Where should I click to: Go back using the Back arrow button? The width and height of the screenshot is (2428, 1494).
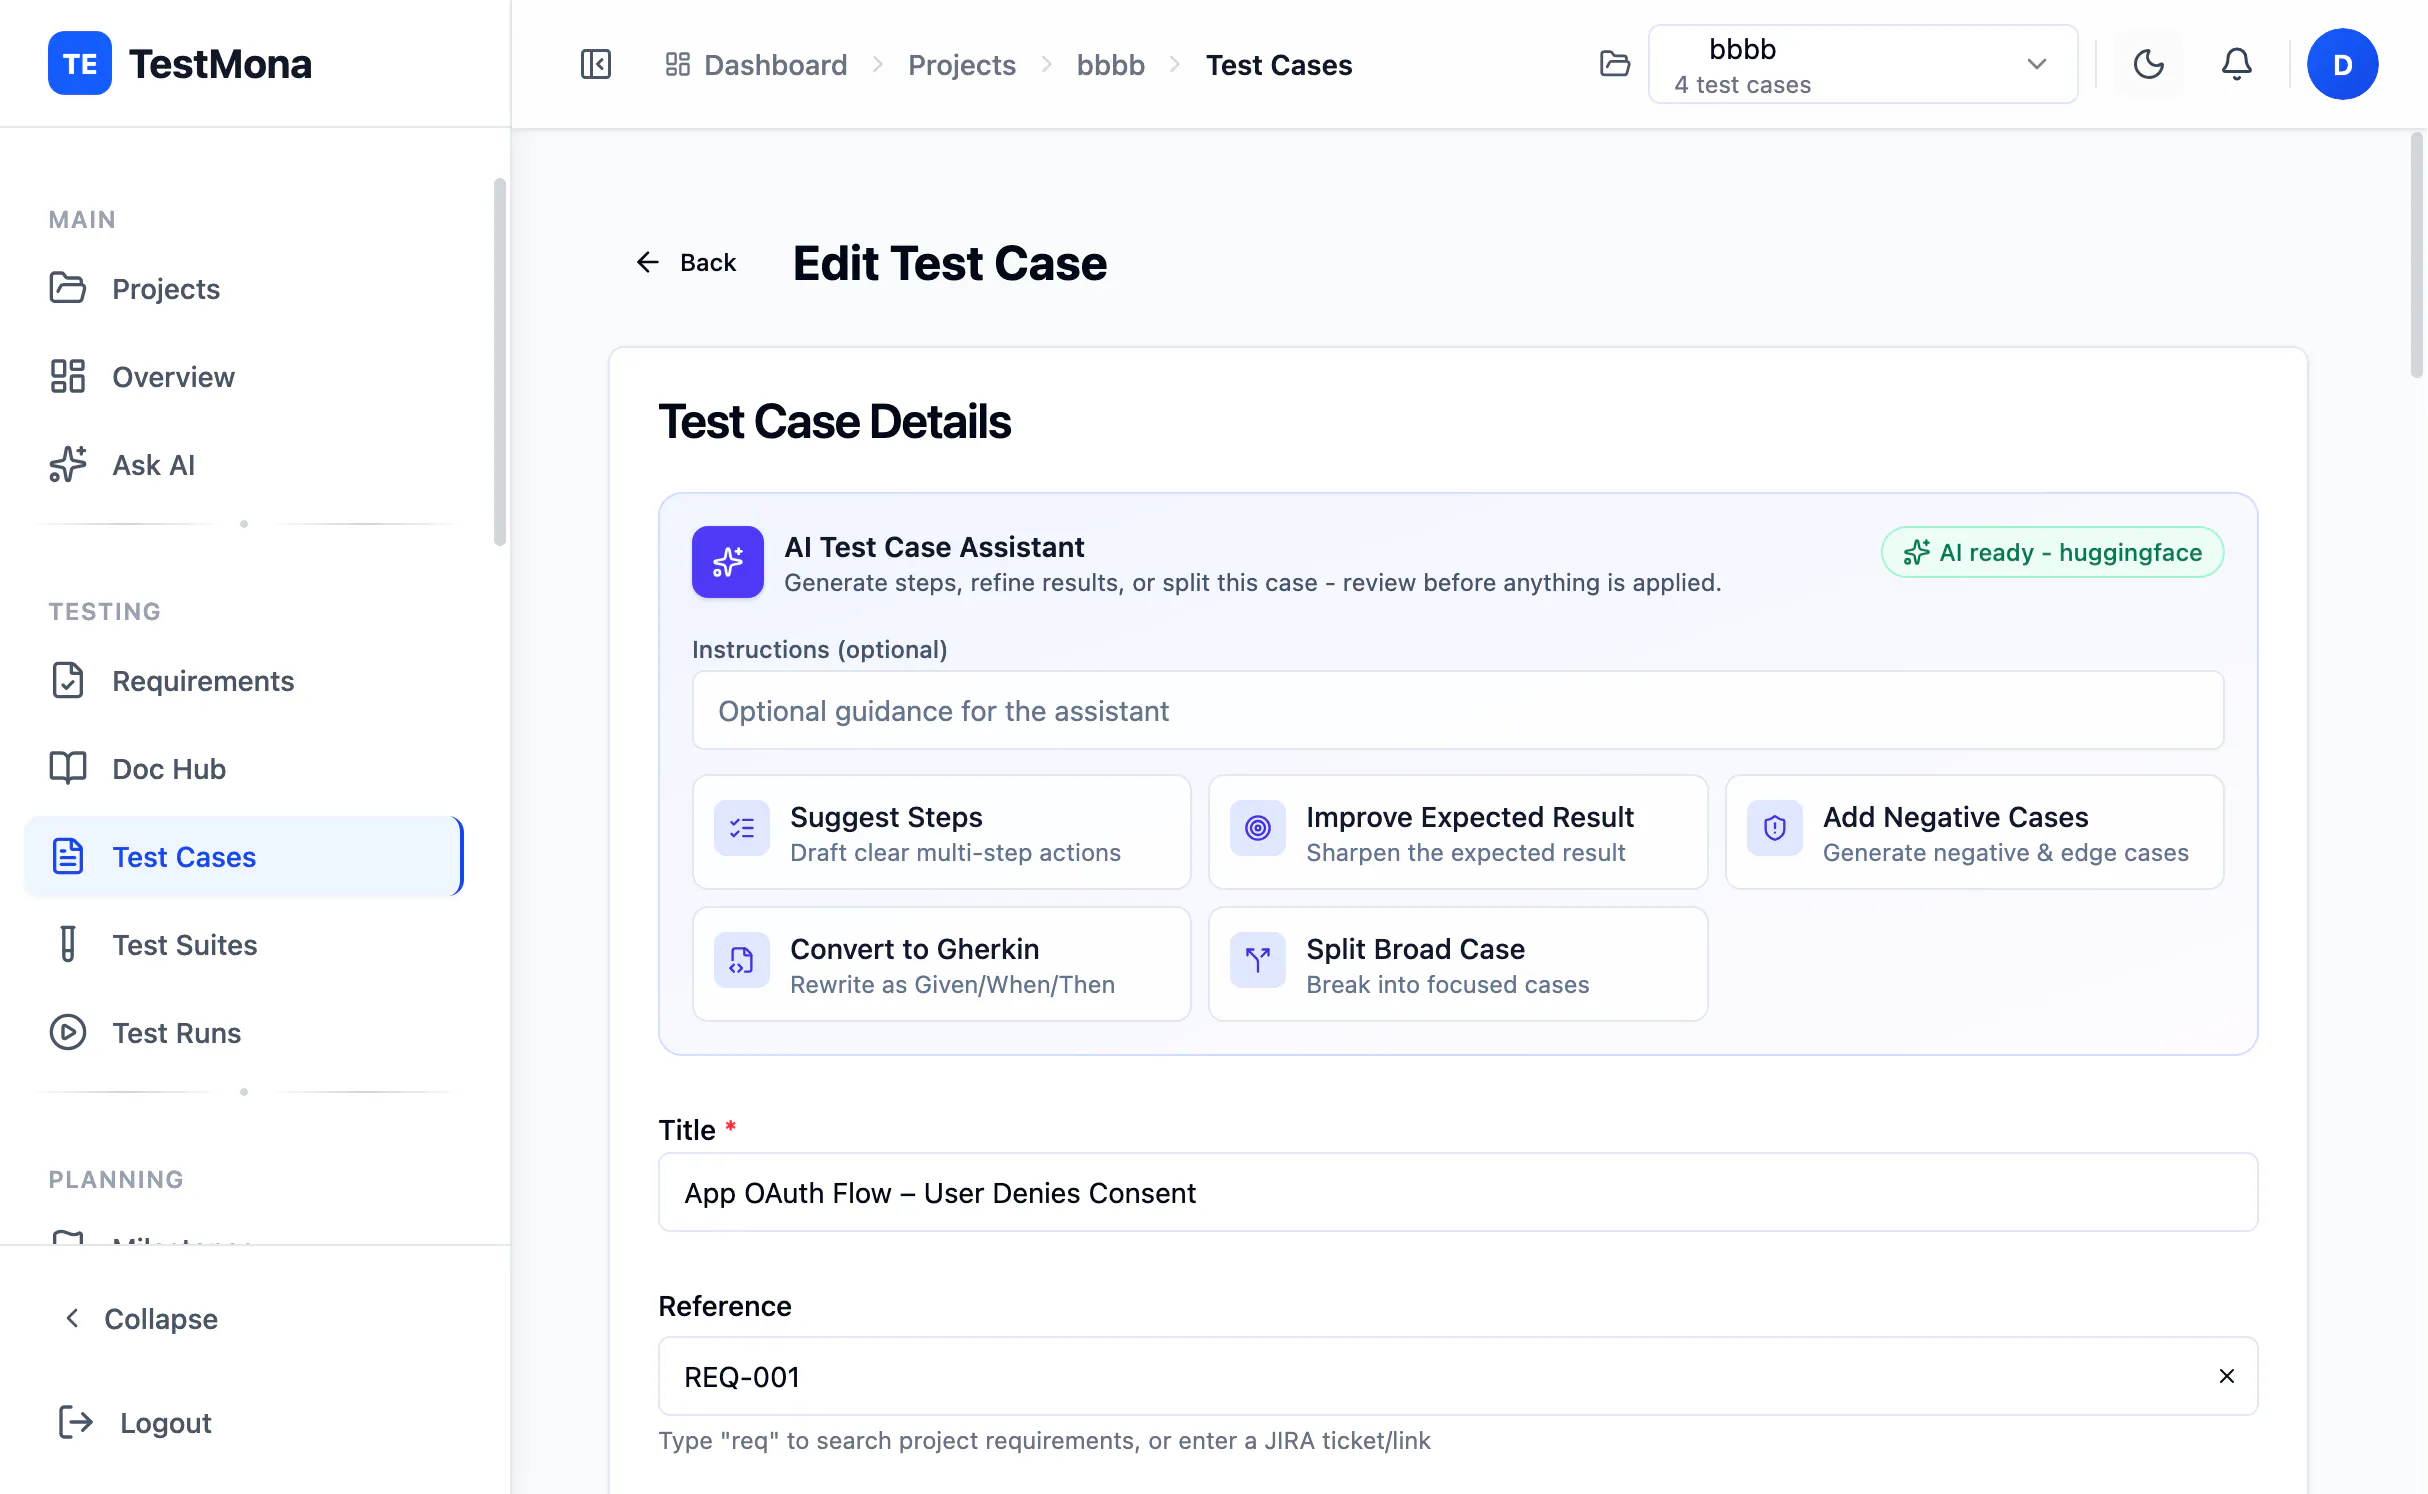[x=686, y=263]
